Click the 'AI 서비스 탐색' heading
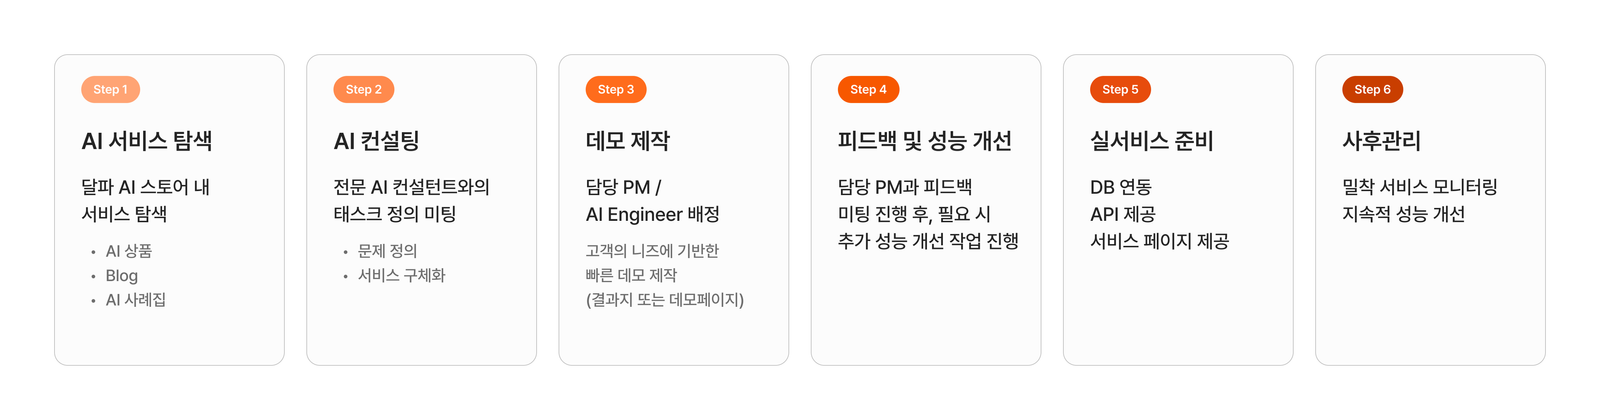 (147, 141)
